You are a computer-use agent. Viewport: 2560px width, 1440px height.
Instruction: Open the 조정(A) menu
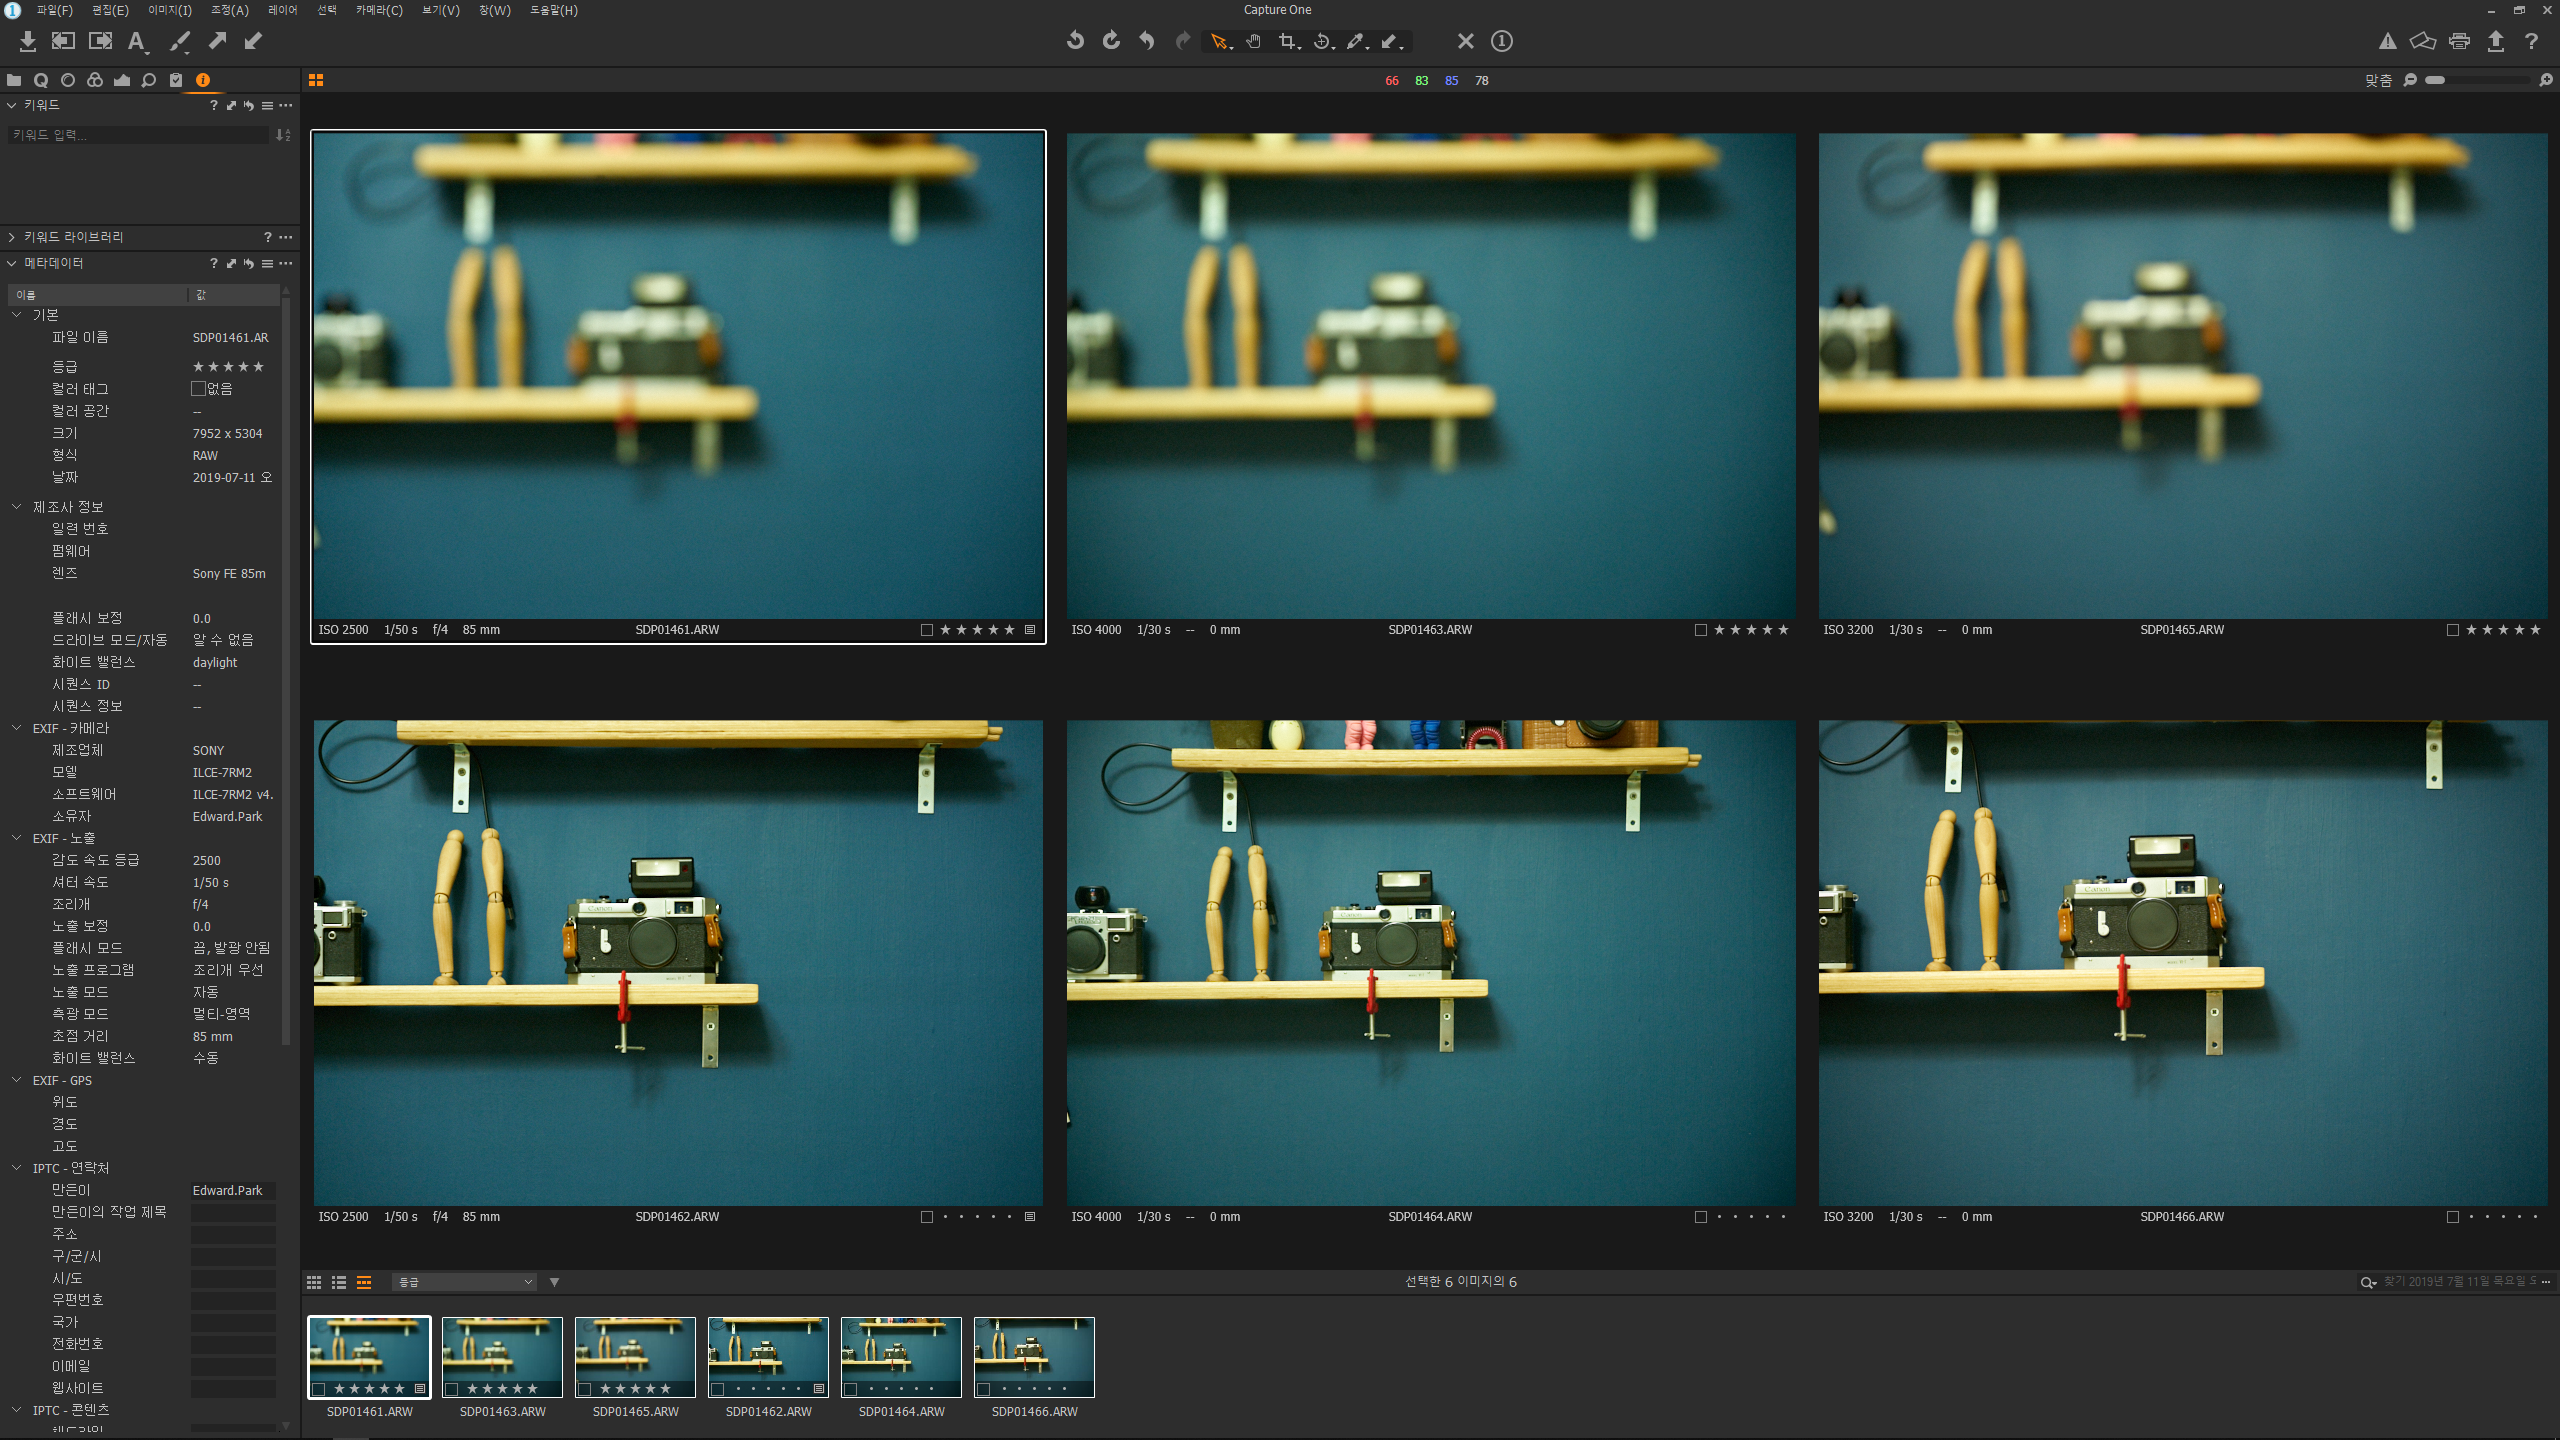pos(229,10)
